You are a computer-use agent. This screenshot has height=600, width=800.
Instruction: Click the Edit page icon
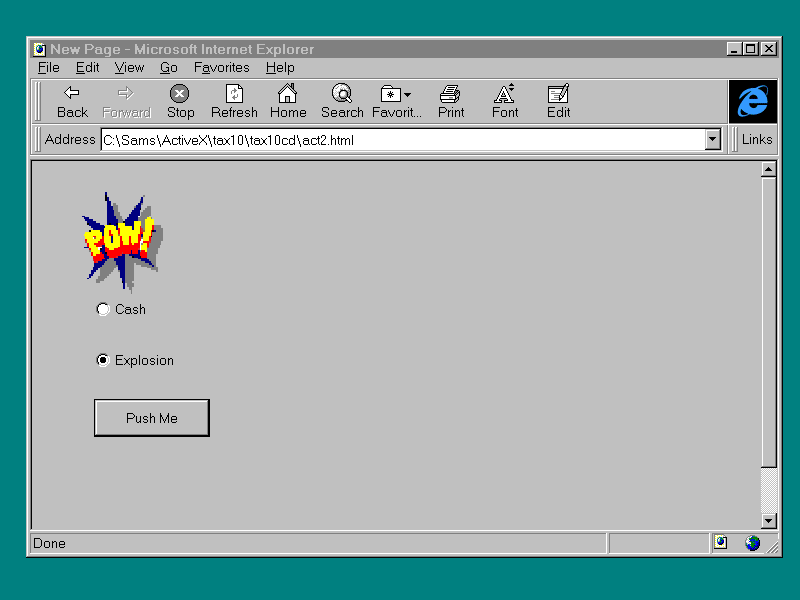[x=558, y=94]
